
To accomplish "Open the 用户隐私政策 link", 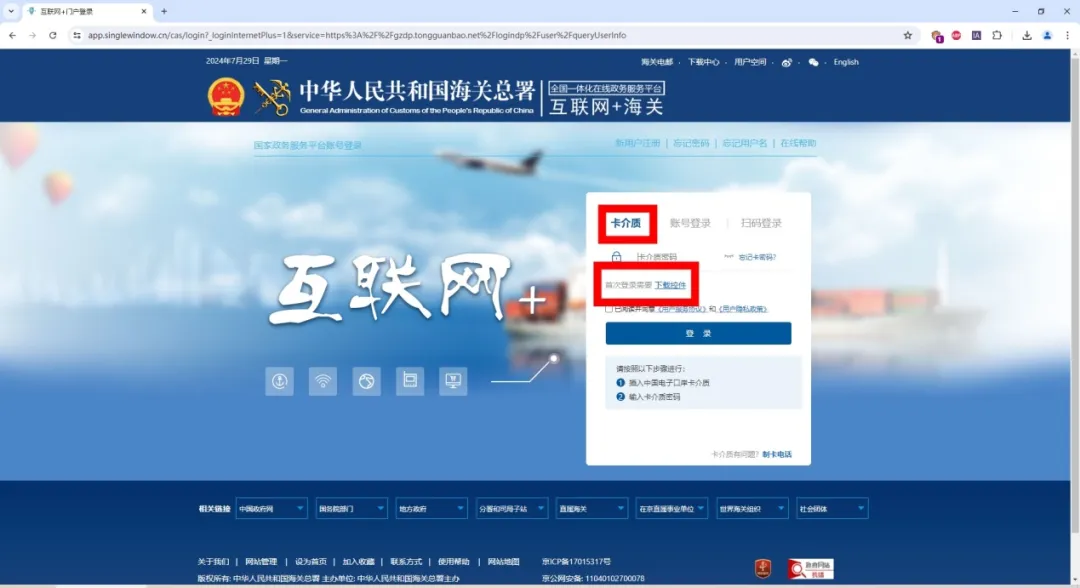I will coord(743,309).
